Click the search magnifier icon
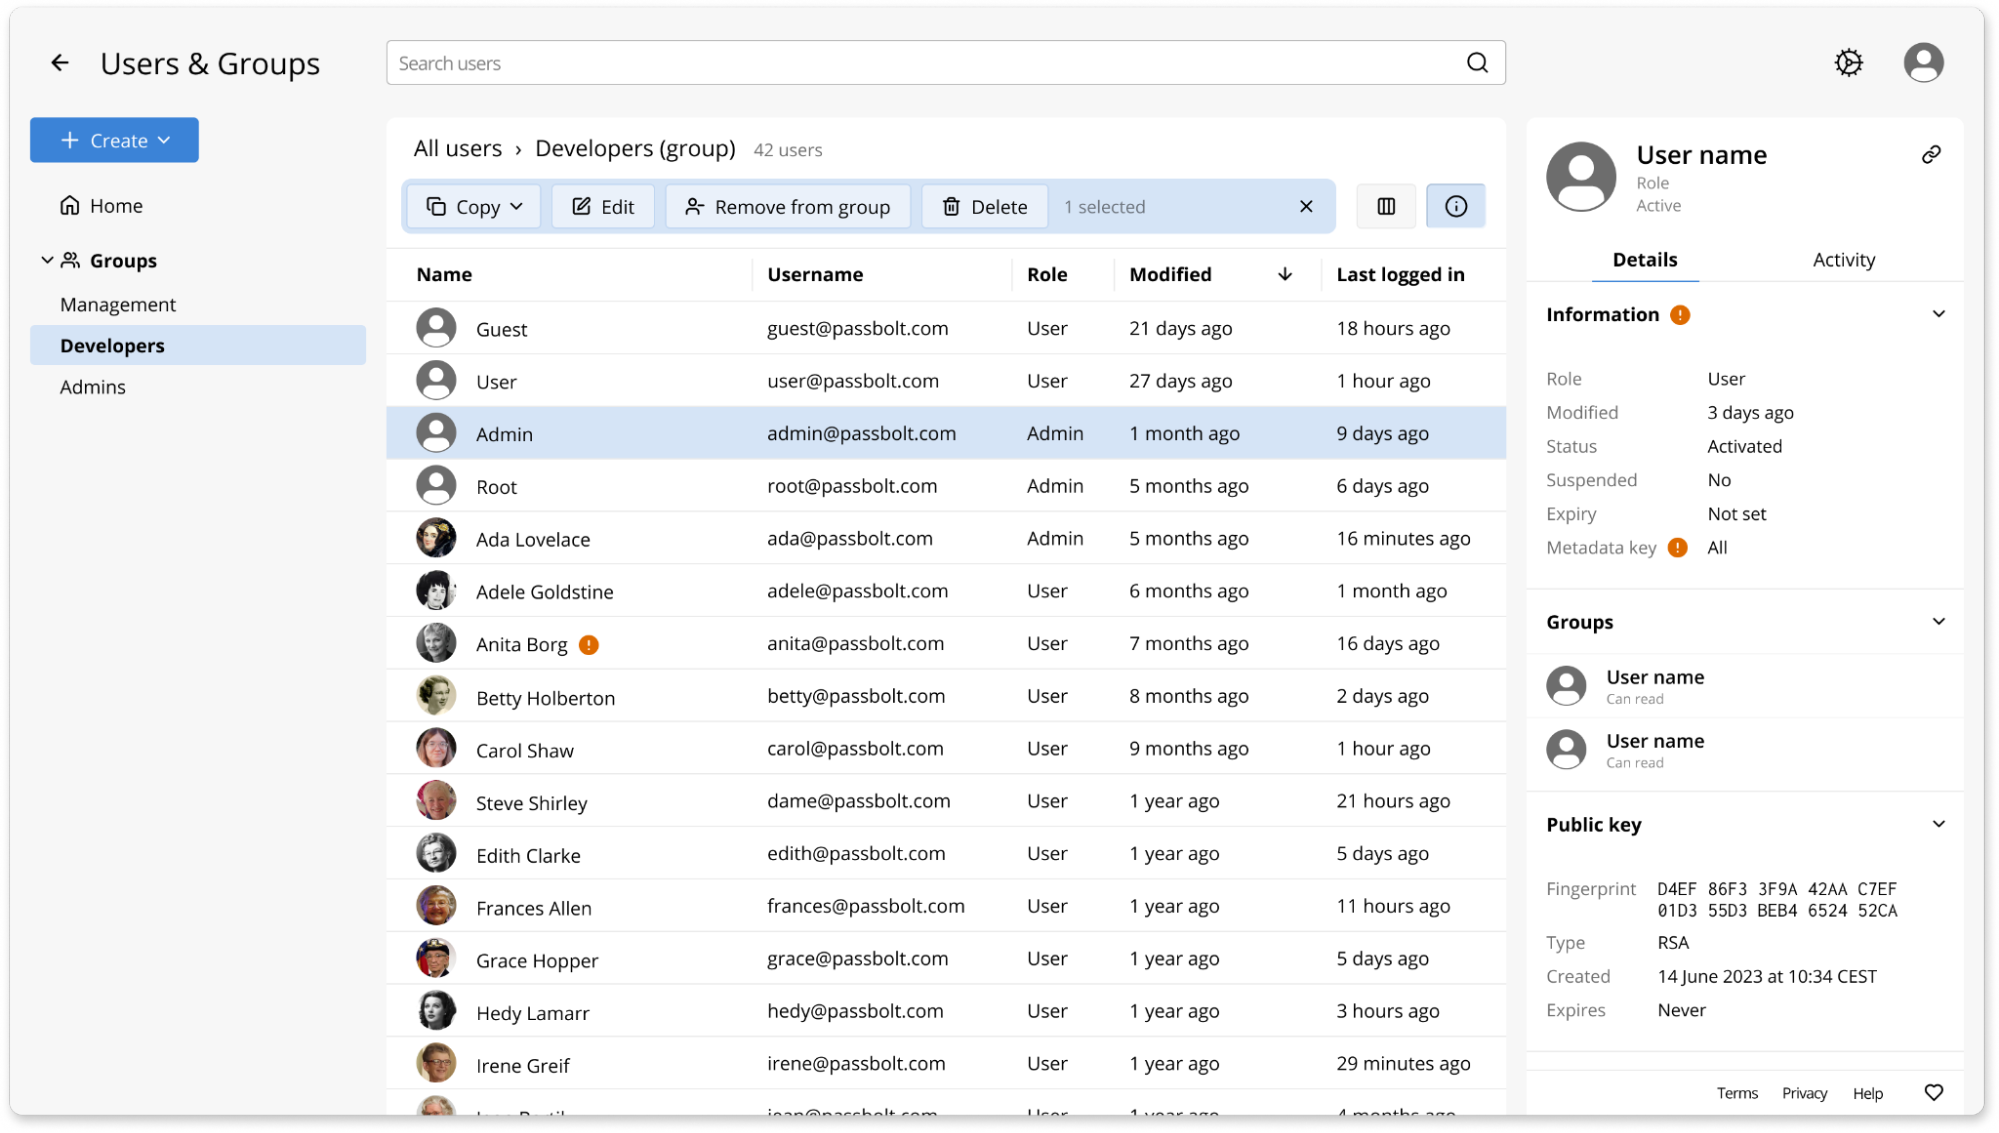 pyautogui.click(x=1477, y=63)
